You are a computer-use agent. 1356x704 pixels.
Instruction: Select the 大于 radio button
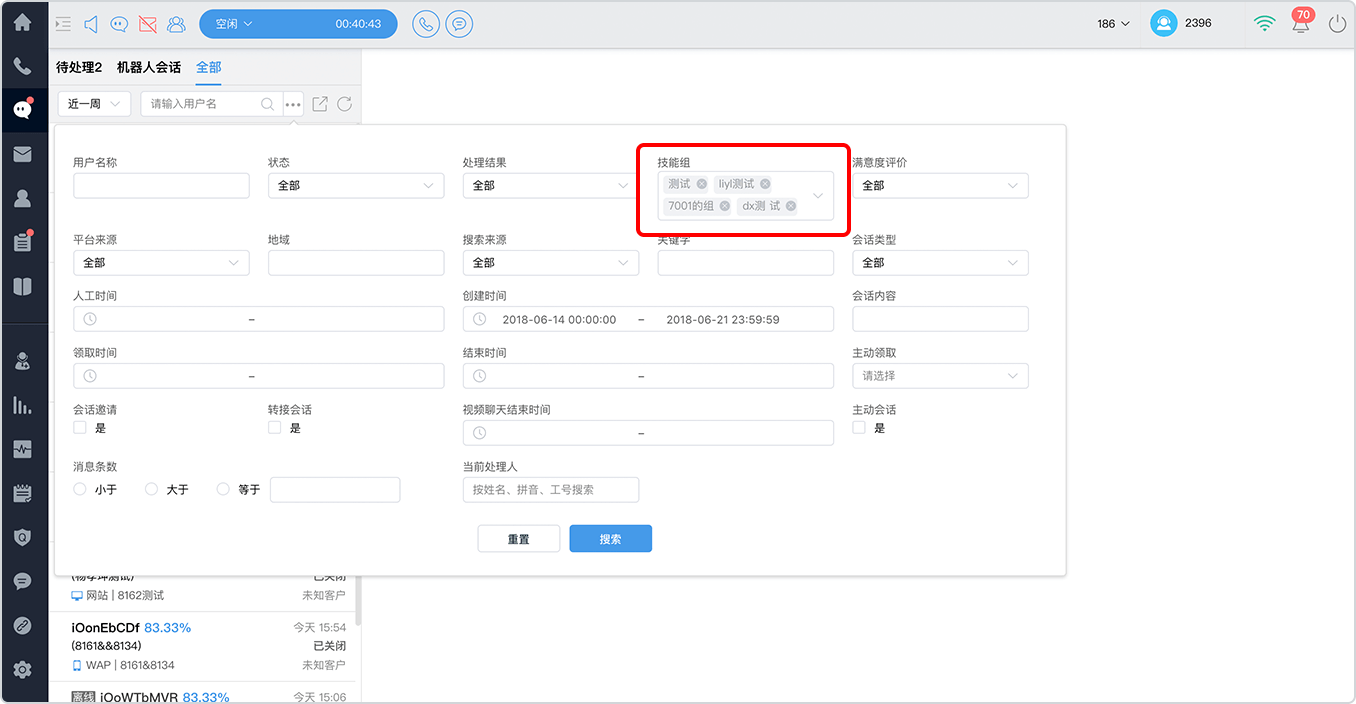[152, 489]
